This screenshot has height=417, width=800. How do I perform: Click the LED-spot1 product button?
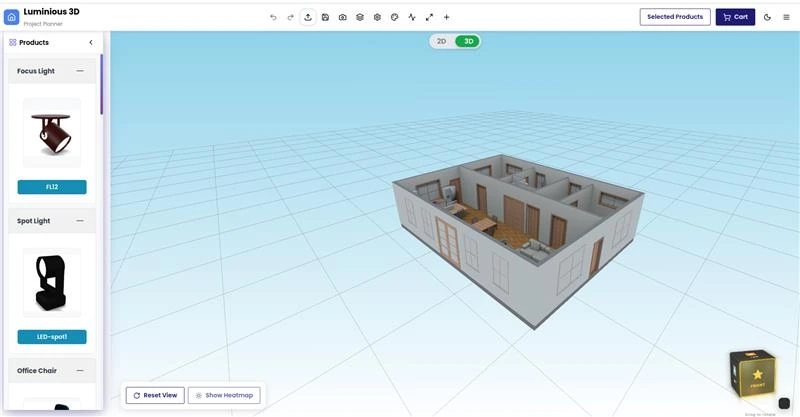pyautogui.click(x=52, y=337)
